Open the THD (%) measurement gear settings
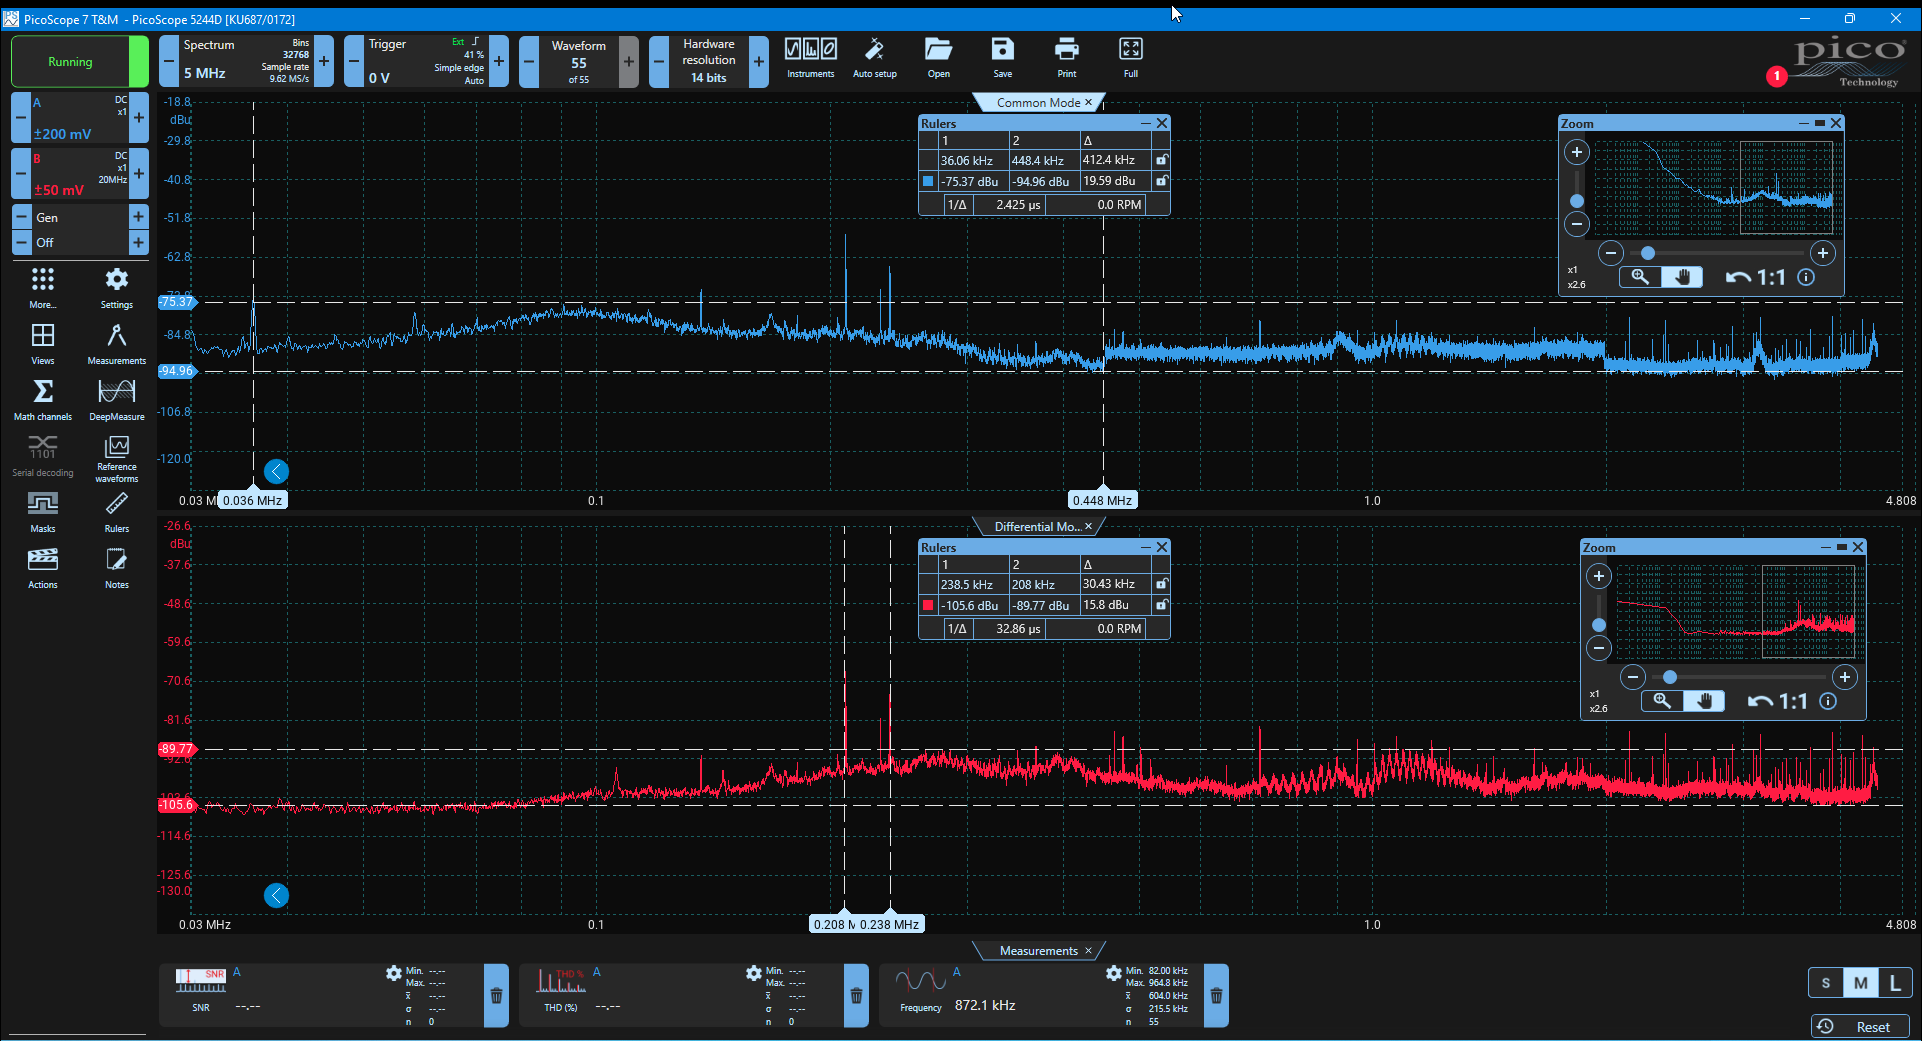 coord(754,973)
